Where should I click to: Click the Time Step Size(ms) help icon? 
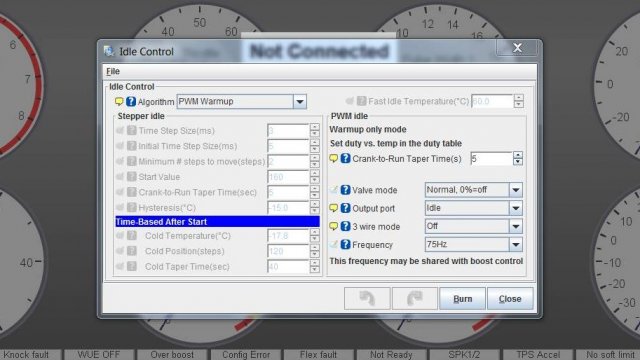(x=131, y=131)
